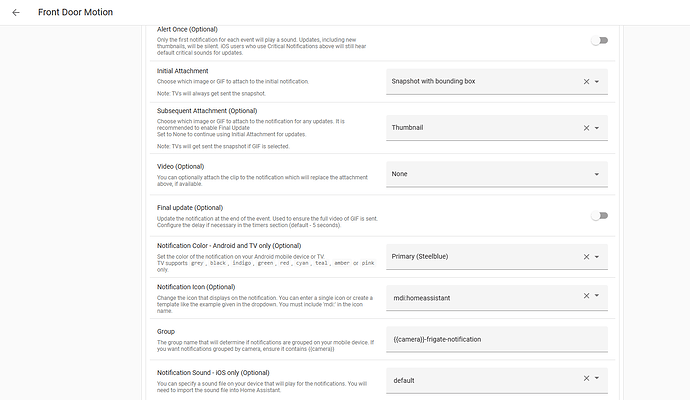Image resolution: width=690 pixels, height=400 pixels.
Task: Open the Video dropdown arrow
Action: 597,174
